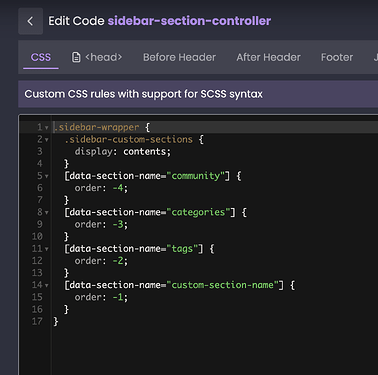This screenshot has height=375, width=378.
Task: Select the Before Header tab
Action: [179, 57]
